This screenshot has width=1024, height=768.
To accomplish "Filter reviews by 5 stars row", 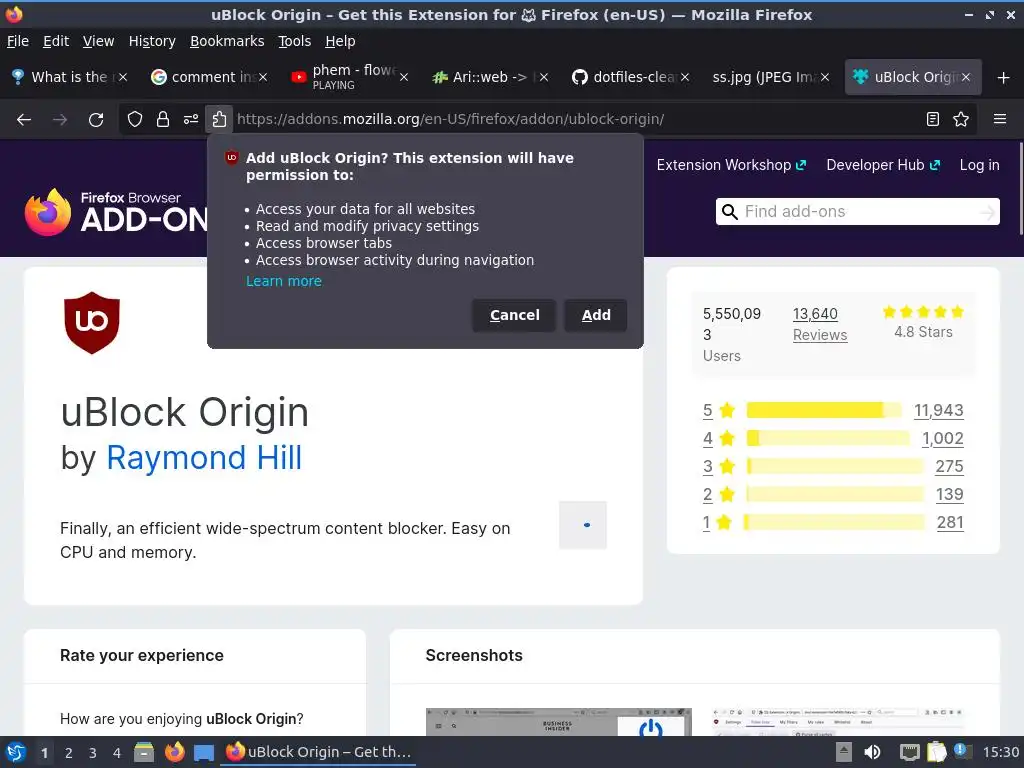I will coord(833,410).
